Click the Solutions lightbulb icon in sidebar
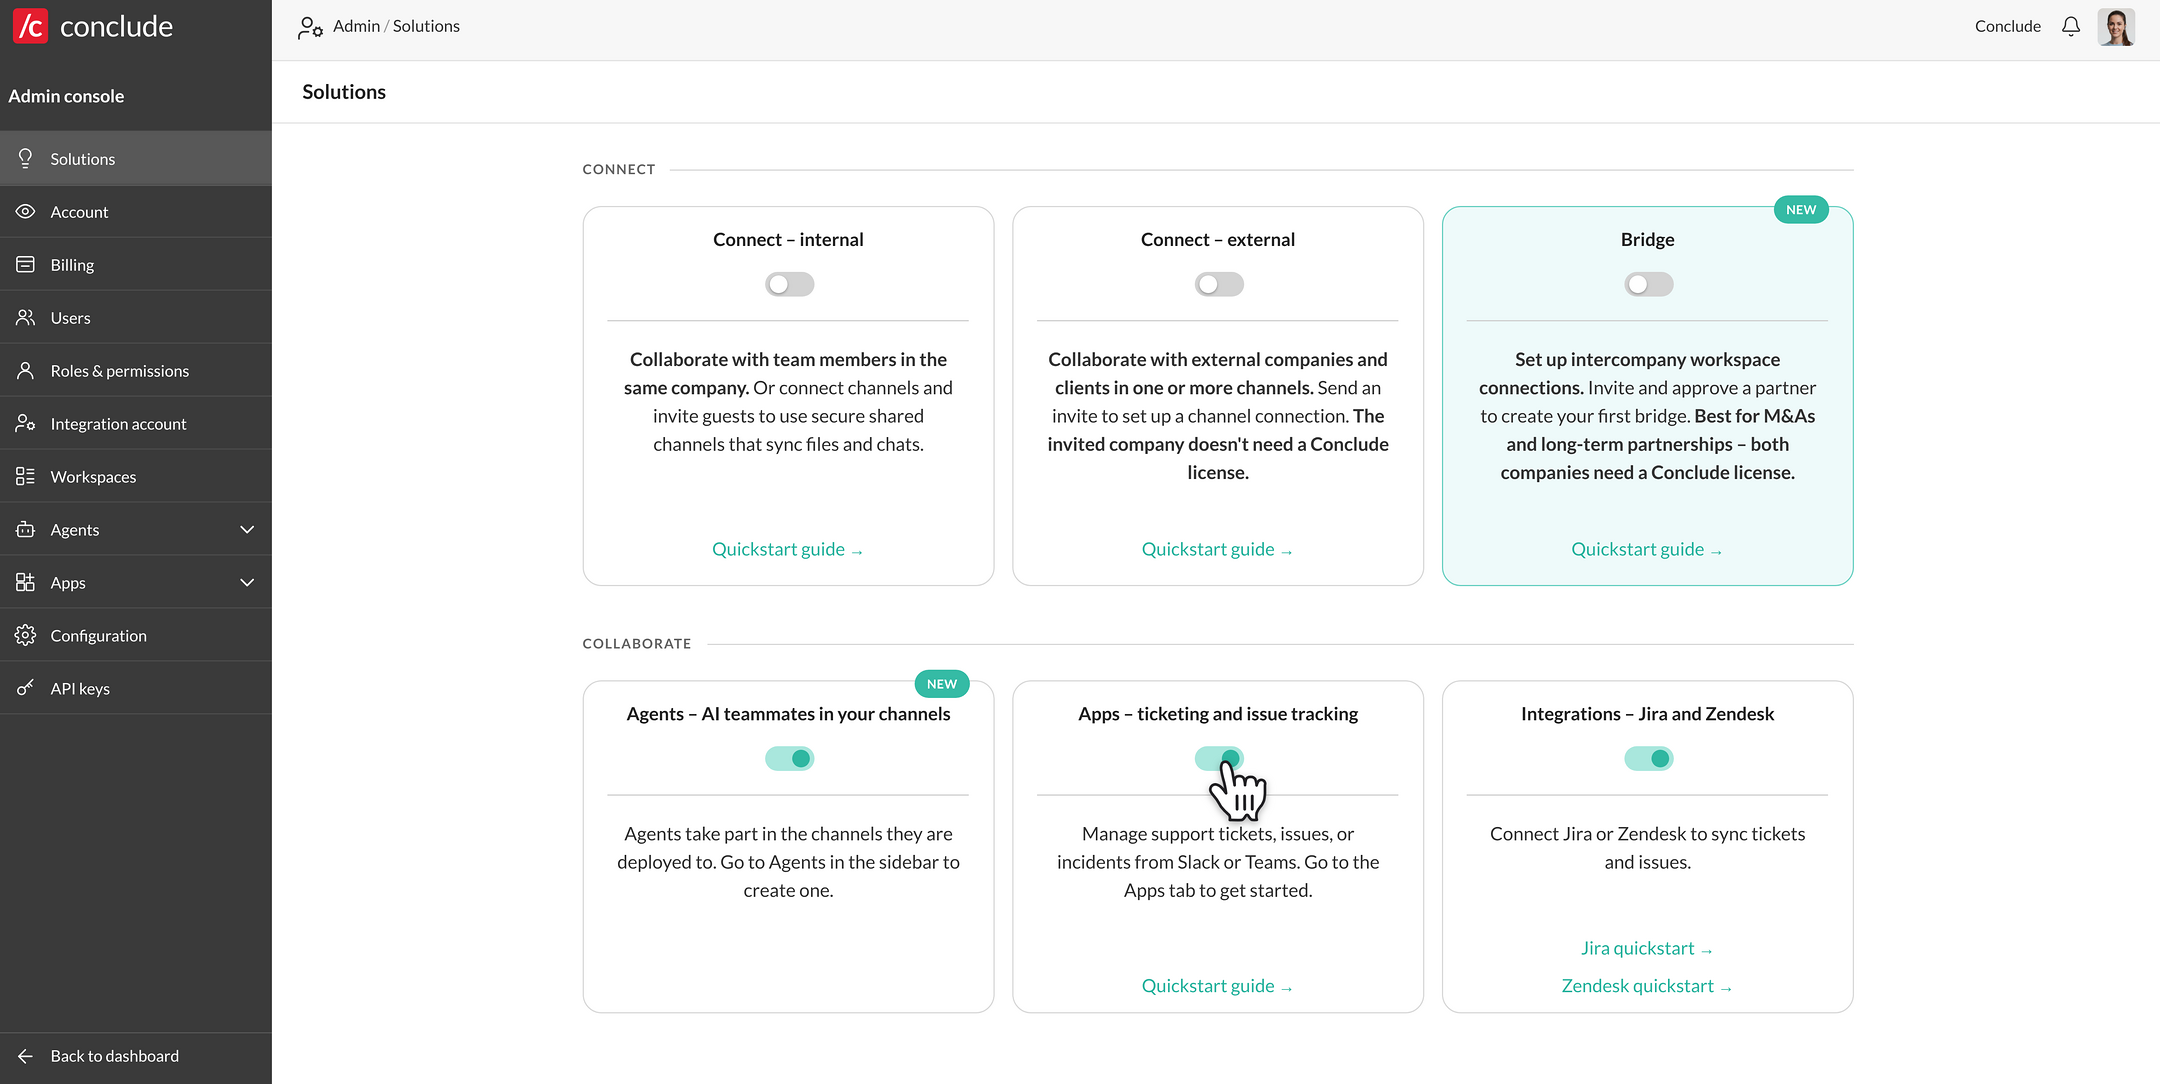The height and width of the screenshot is (1084, 2160). (x=26, y=158)
